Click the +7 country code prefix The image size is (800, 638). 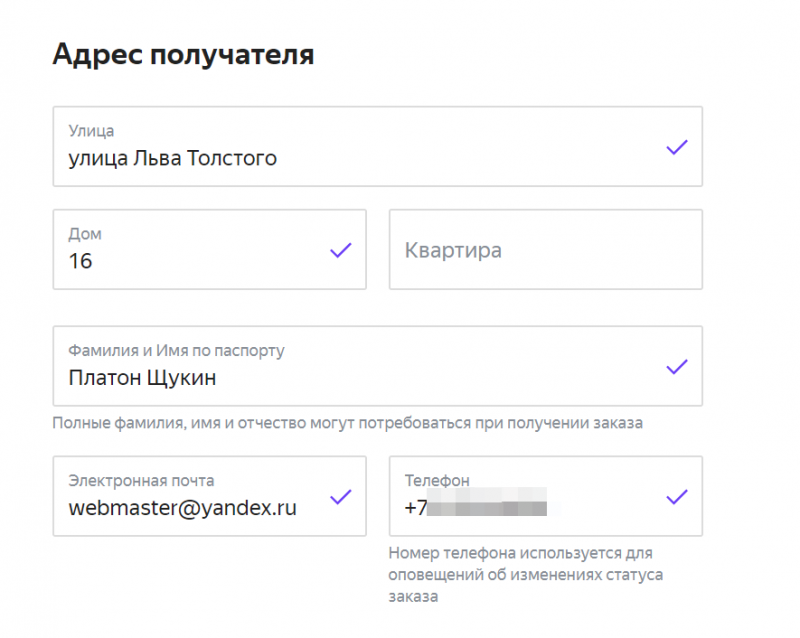pos(416,508)
